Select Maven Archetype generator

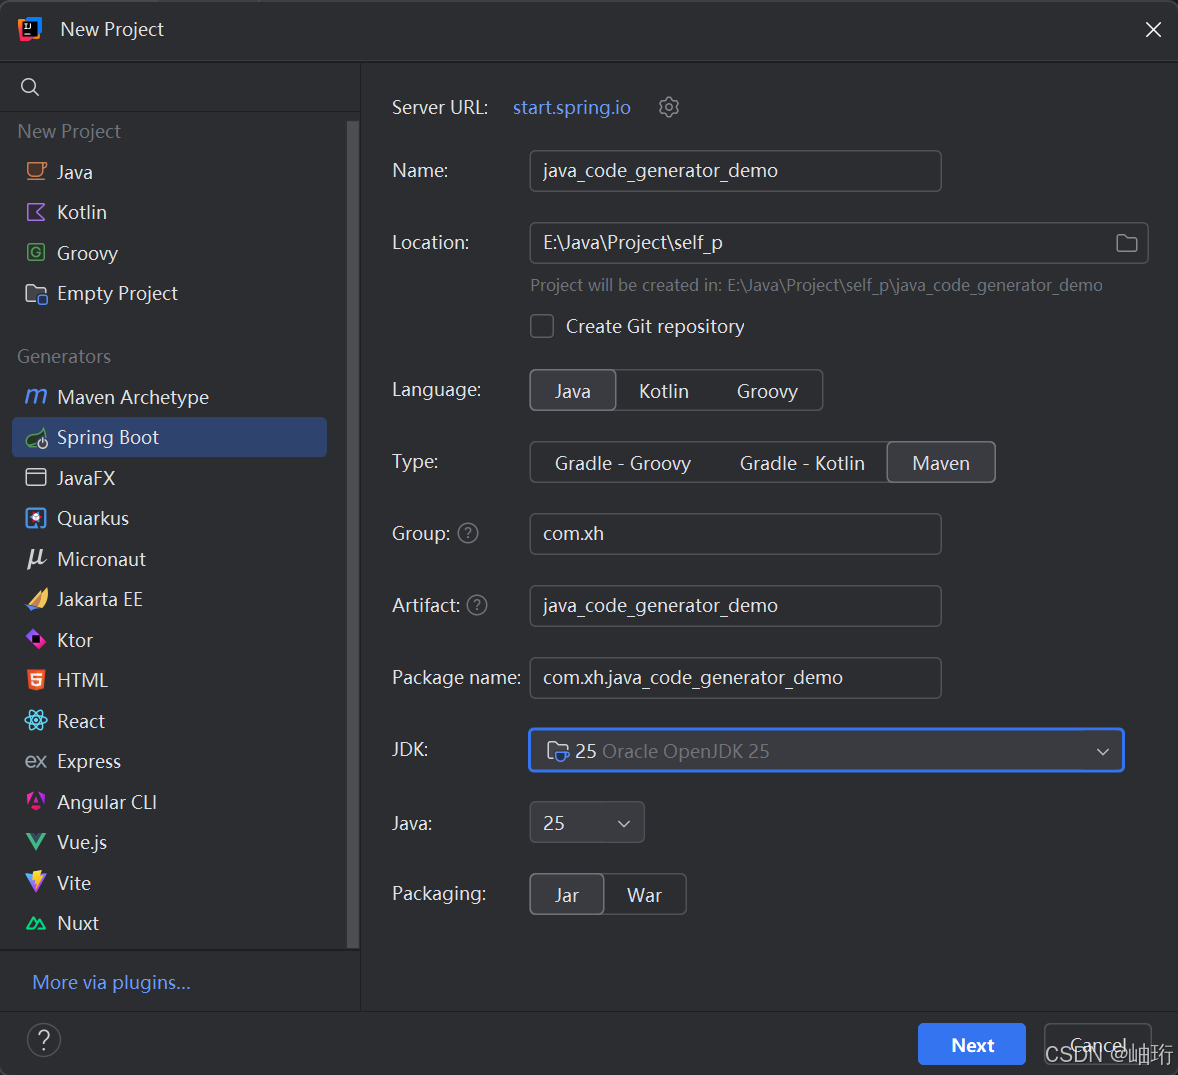click(170, 397)
